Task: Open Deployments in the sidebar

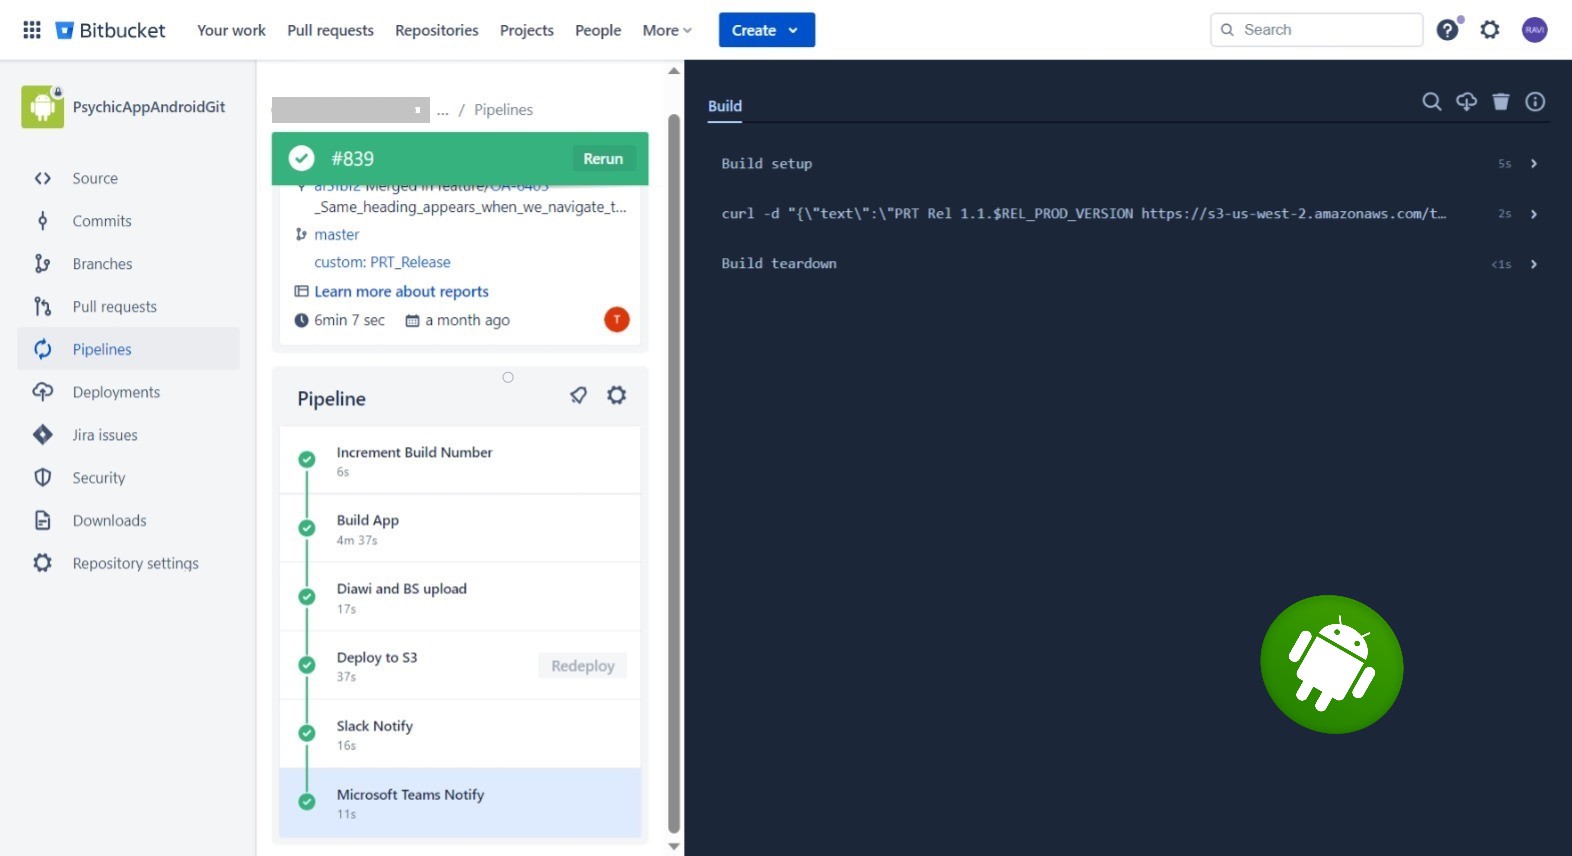Action: pos(116,392)
